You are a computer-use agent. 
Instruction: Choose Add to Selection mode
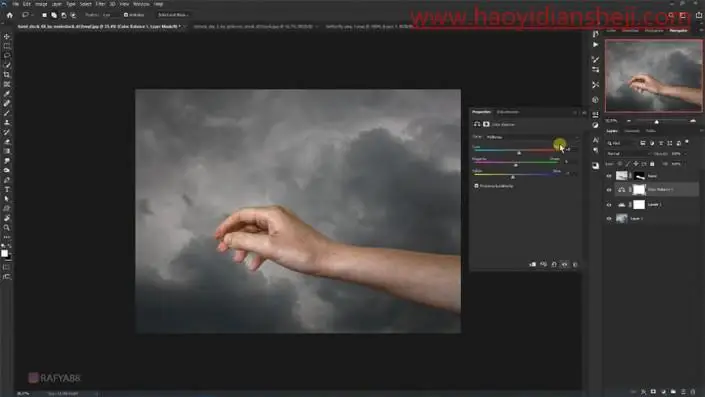coord(54,15)
